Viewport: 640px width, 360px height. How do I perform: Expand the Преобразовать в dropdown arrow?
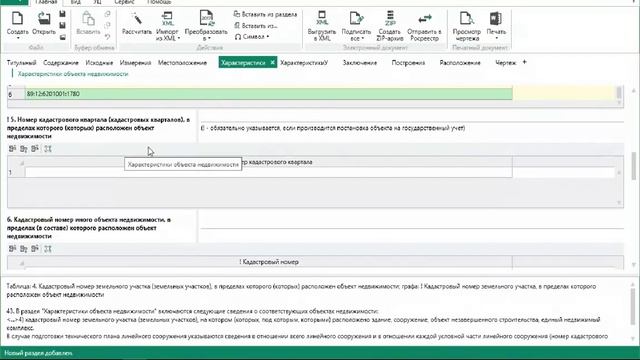209,38
